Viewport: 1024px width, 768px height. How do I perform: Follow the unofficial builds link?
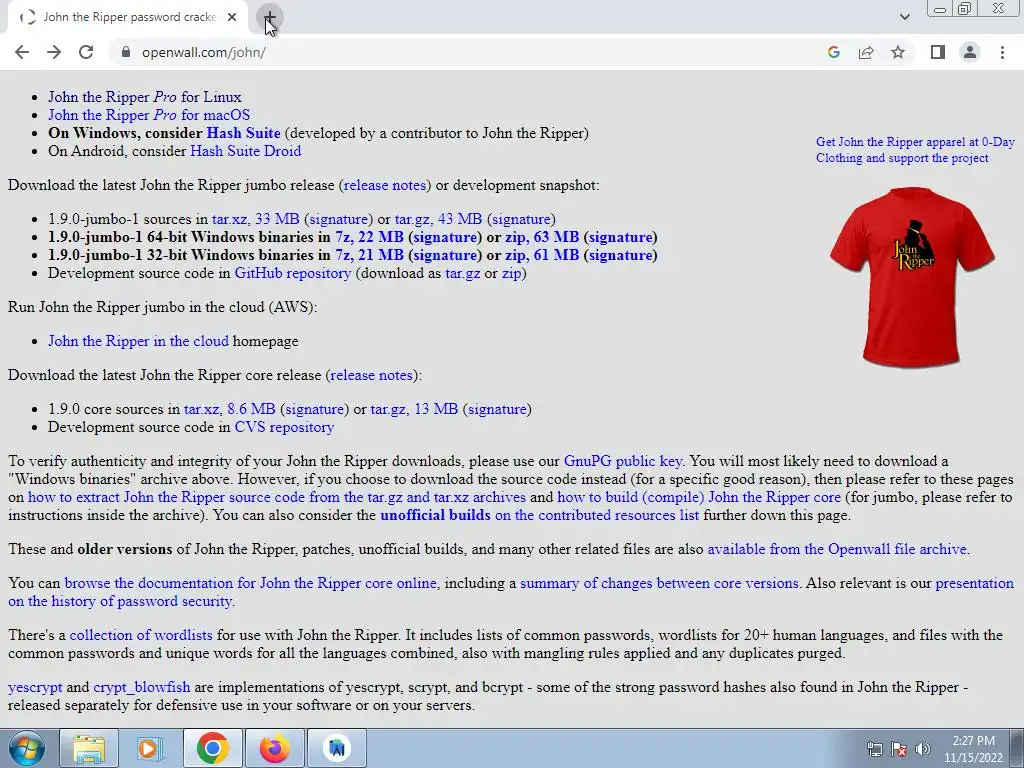[x=435, y=515]
